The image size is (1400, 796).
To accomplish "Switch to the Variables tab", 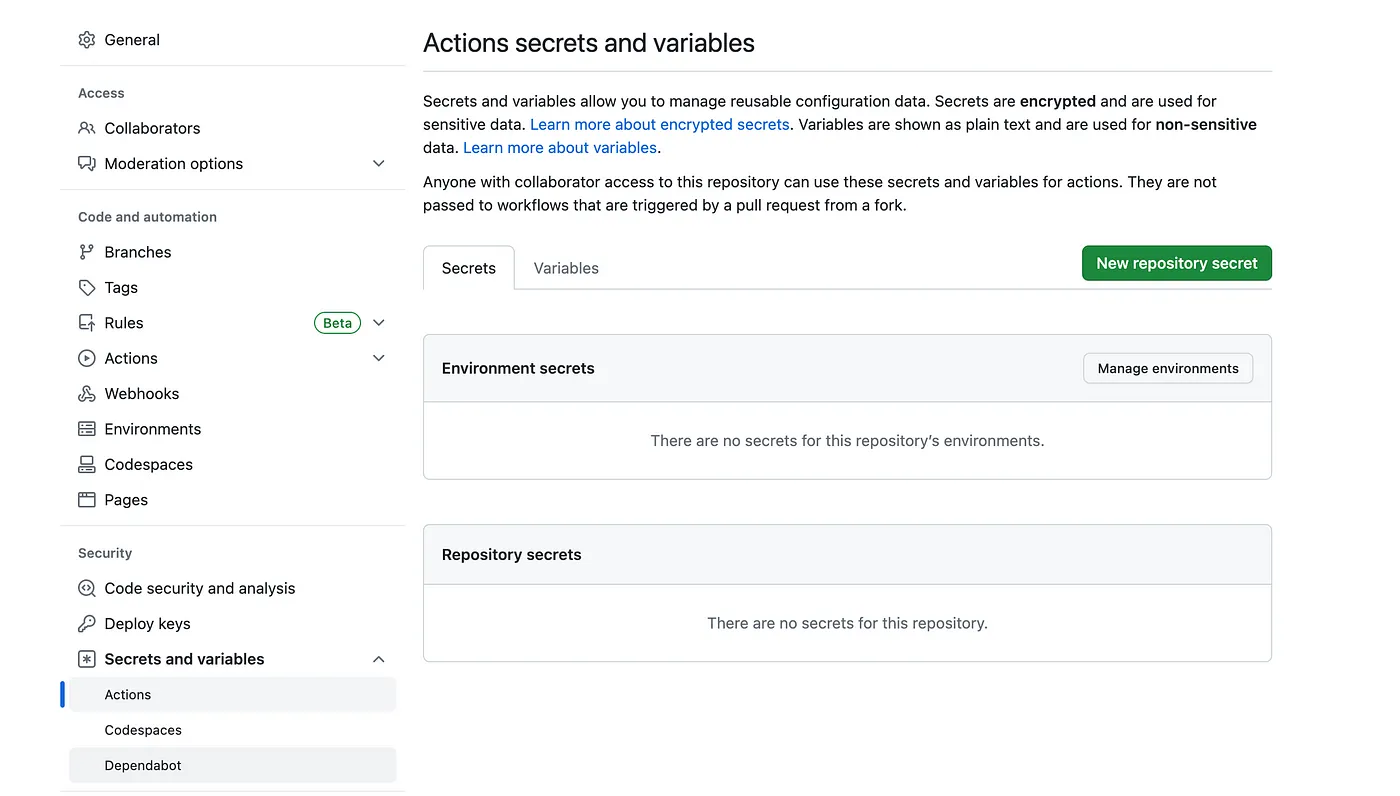I will [565, 267].
